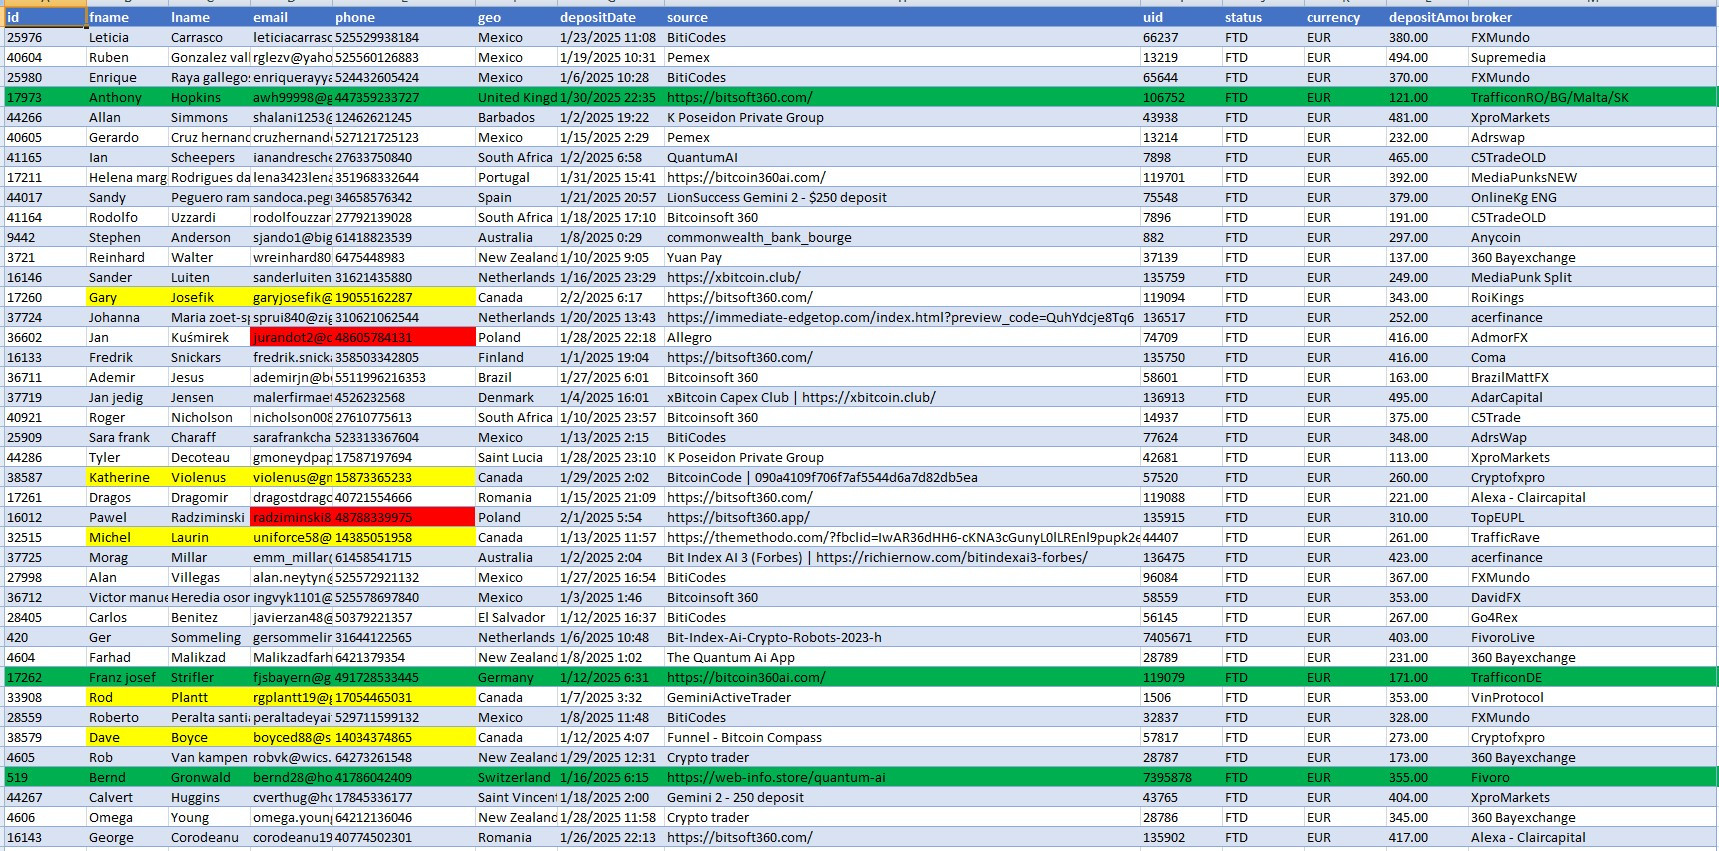Click the yellow-highlighted 'Katherine' first name cell
Viewport: 1719px width, 851px height.
[119, 477]
